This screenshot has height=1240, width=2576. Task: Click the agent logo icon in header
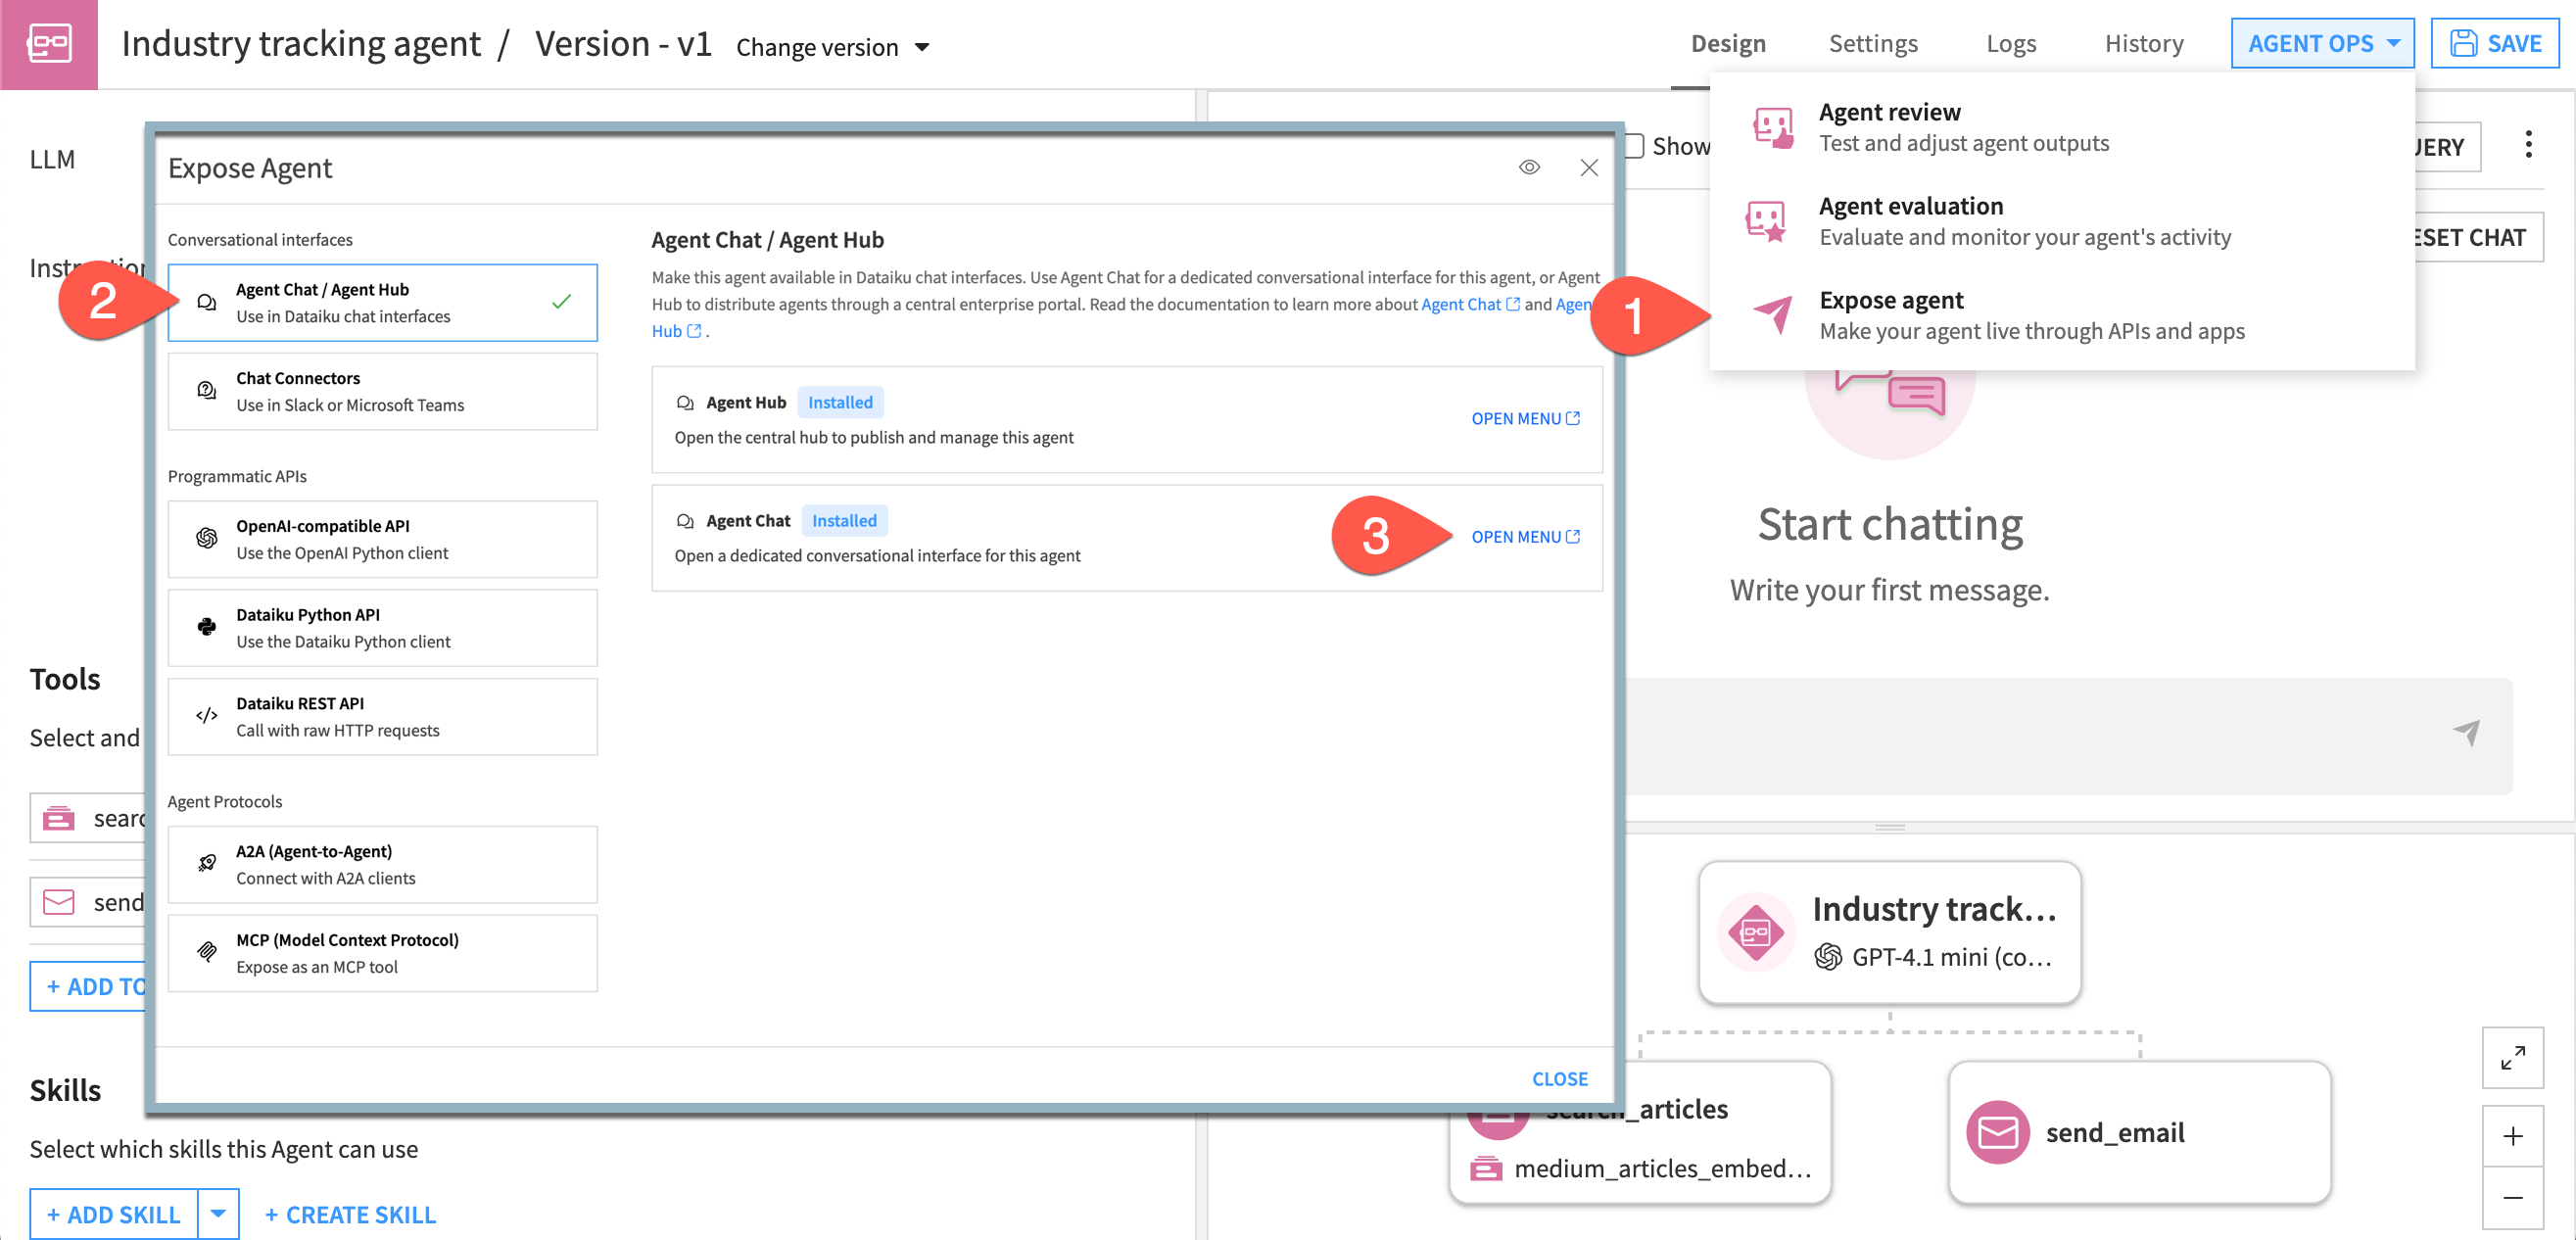[49, 44]
